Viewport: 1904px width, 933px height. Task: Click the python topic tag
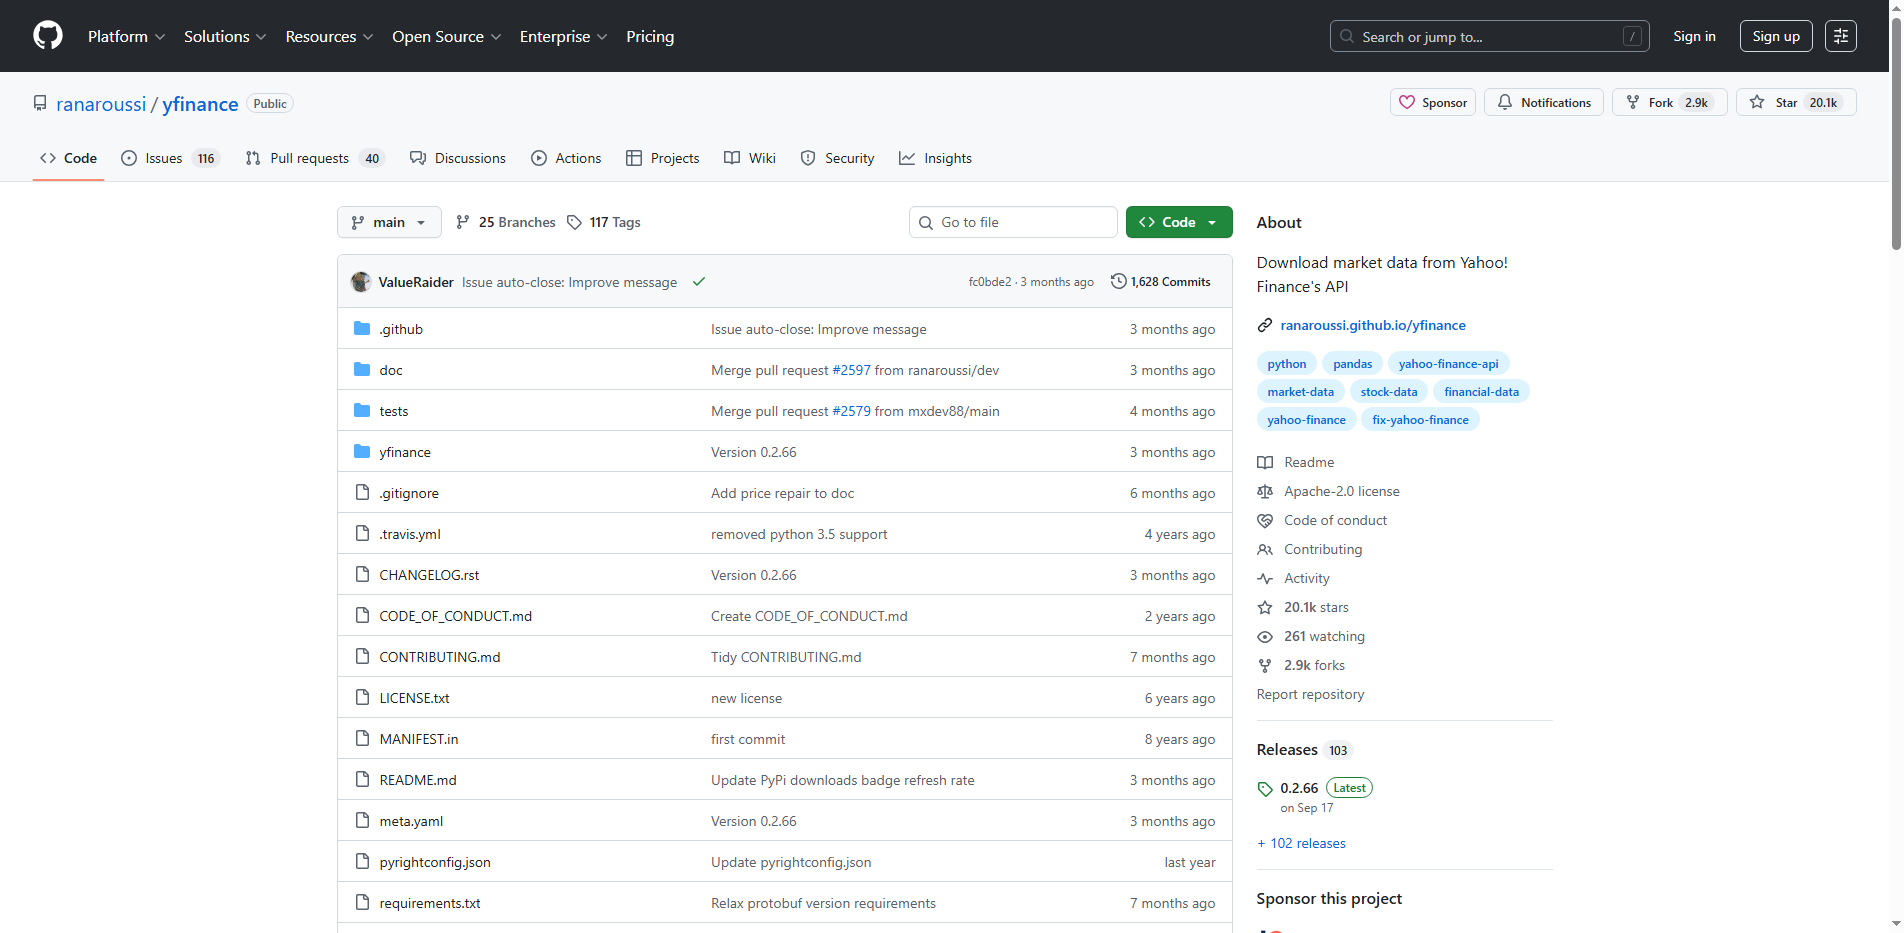(1286, 363)
